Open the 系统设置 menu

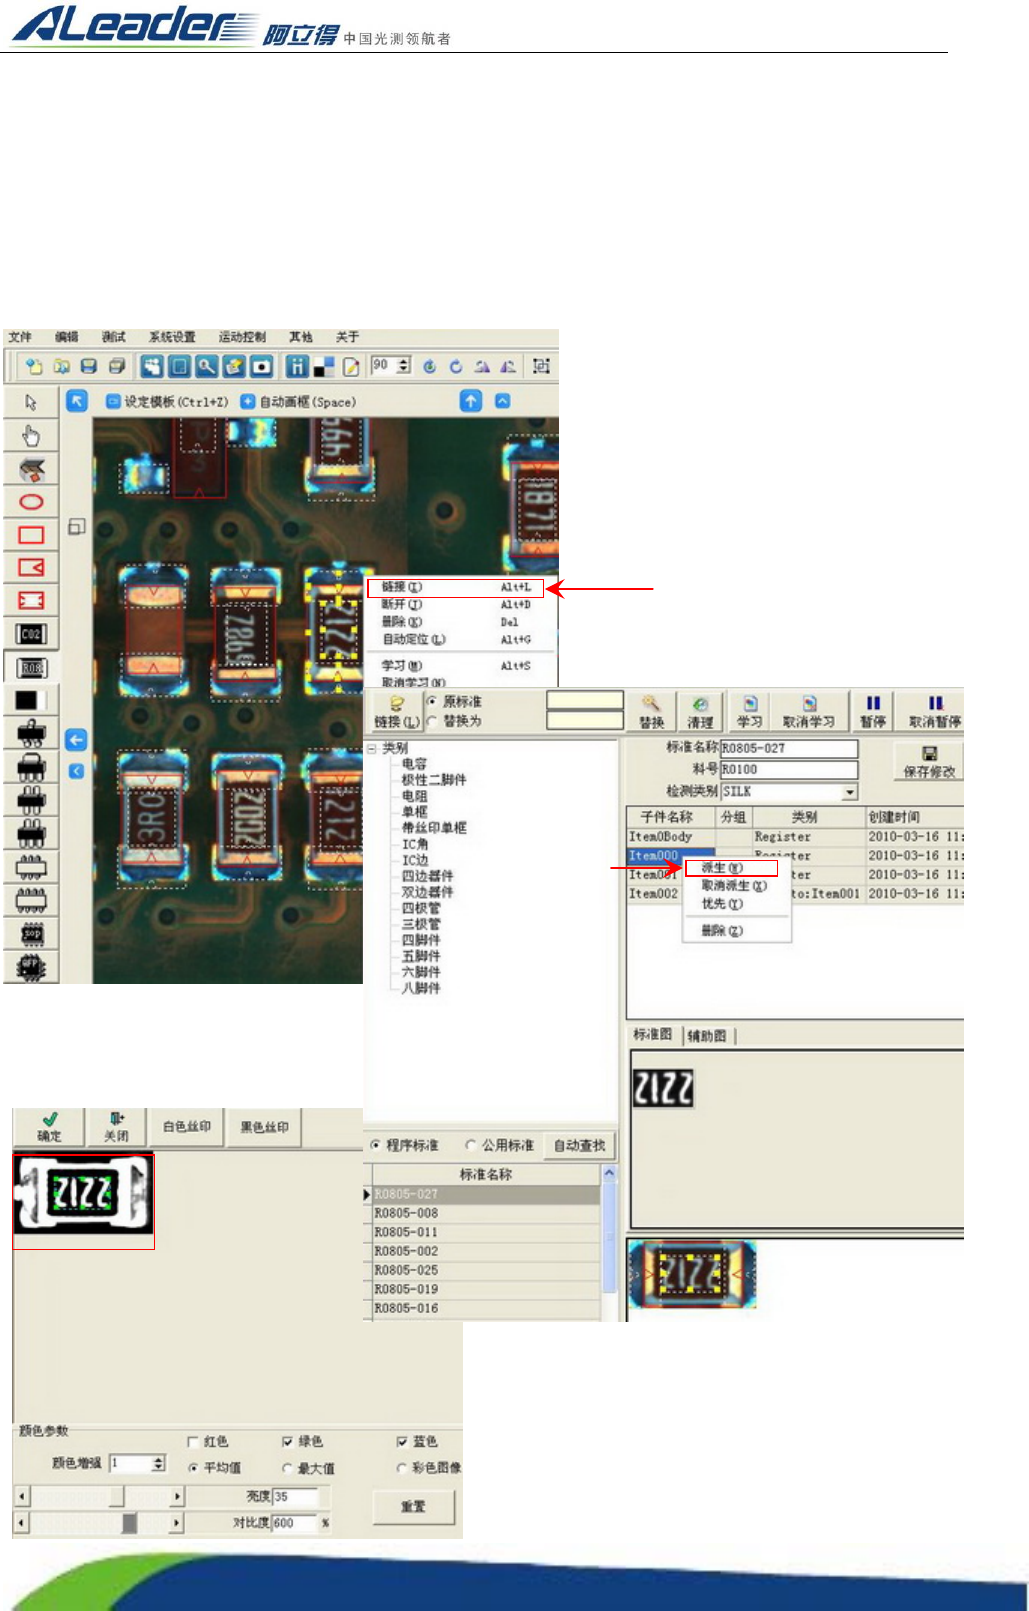172,337
